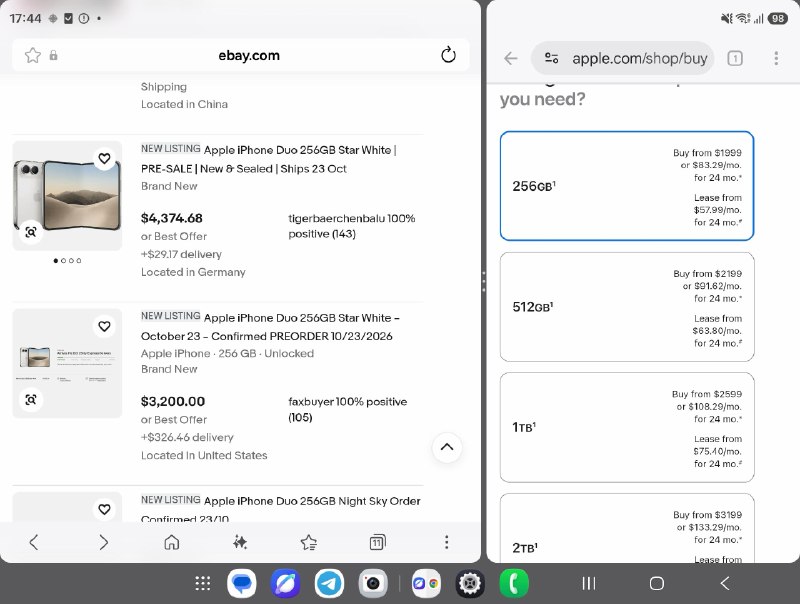The height and width of the screenshot is (604, 800).
Task: Watchlist the $3,200.00 iPhone Duo listing heart
Action: pos(105,326)
